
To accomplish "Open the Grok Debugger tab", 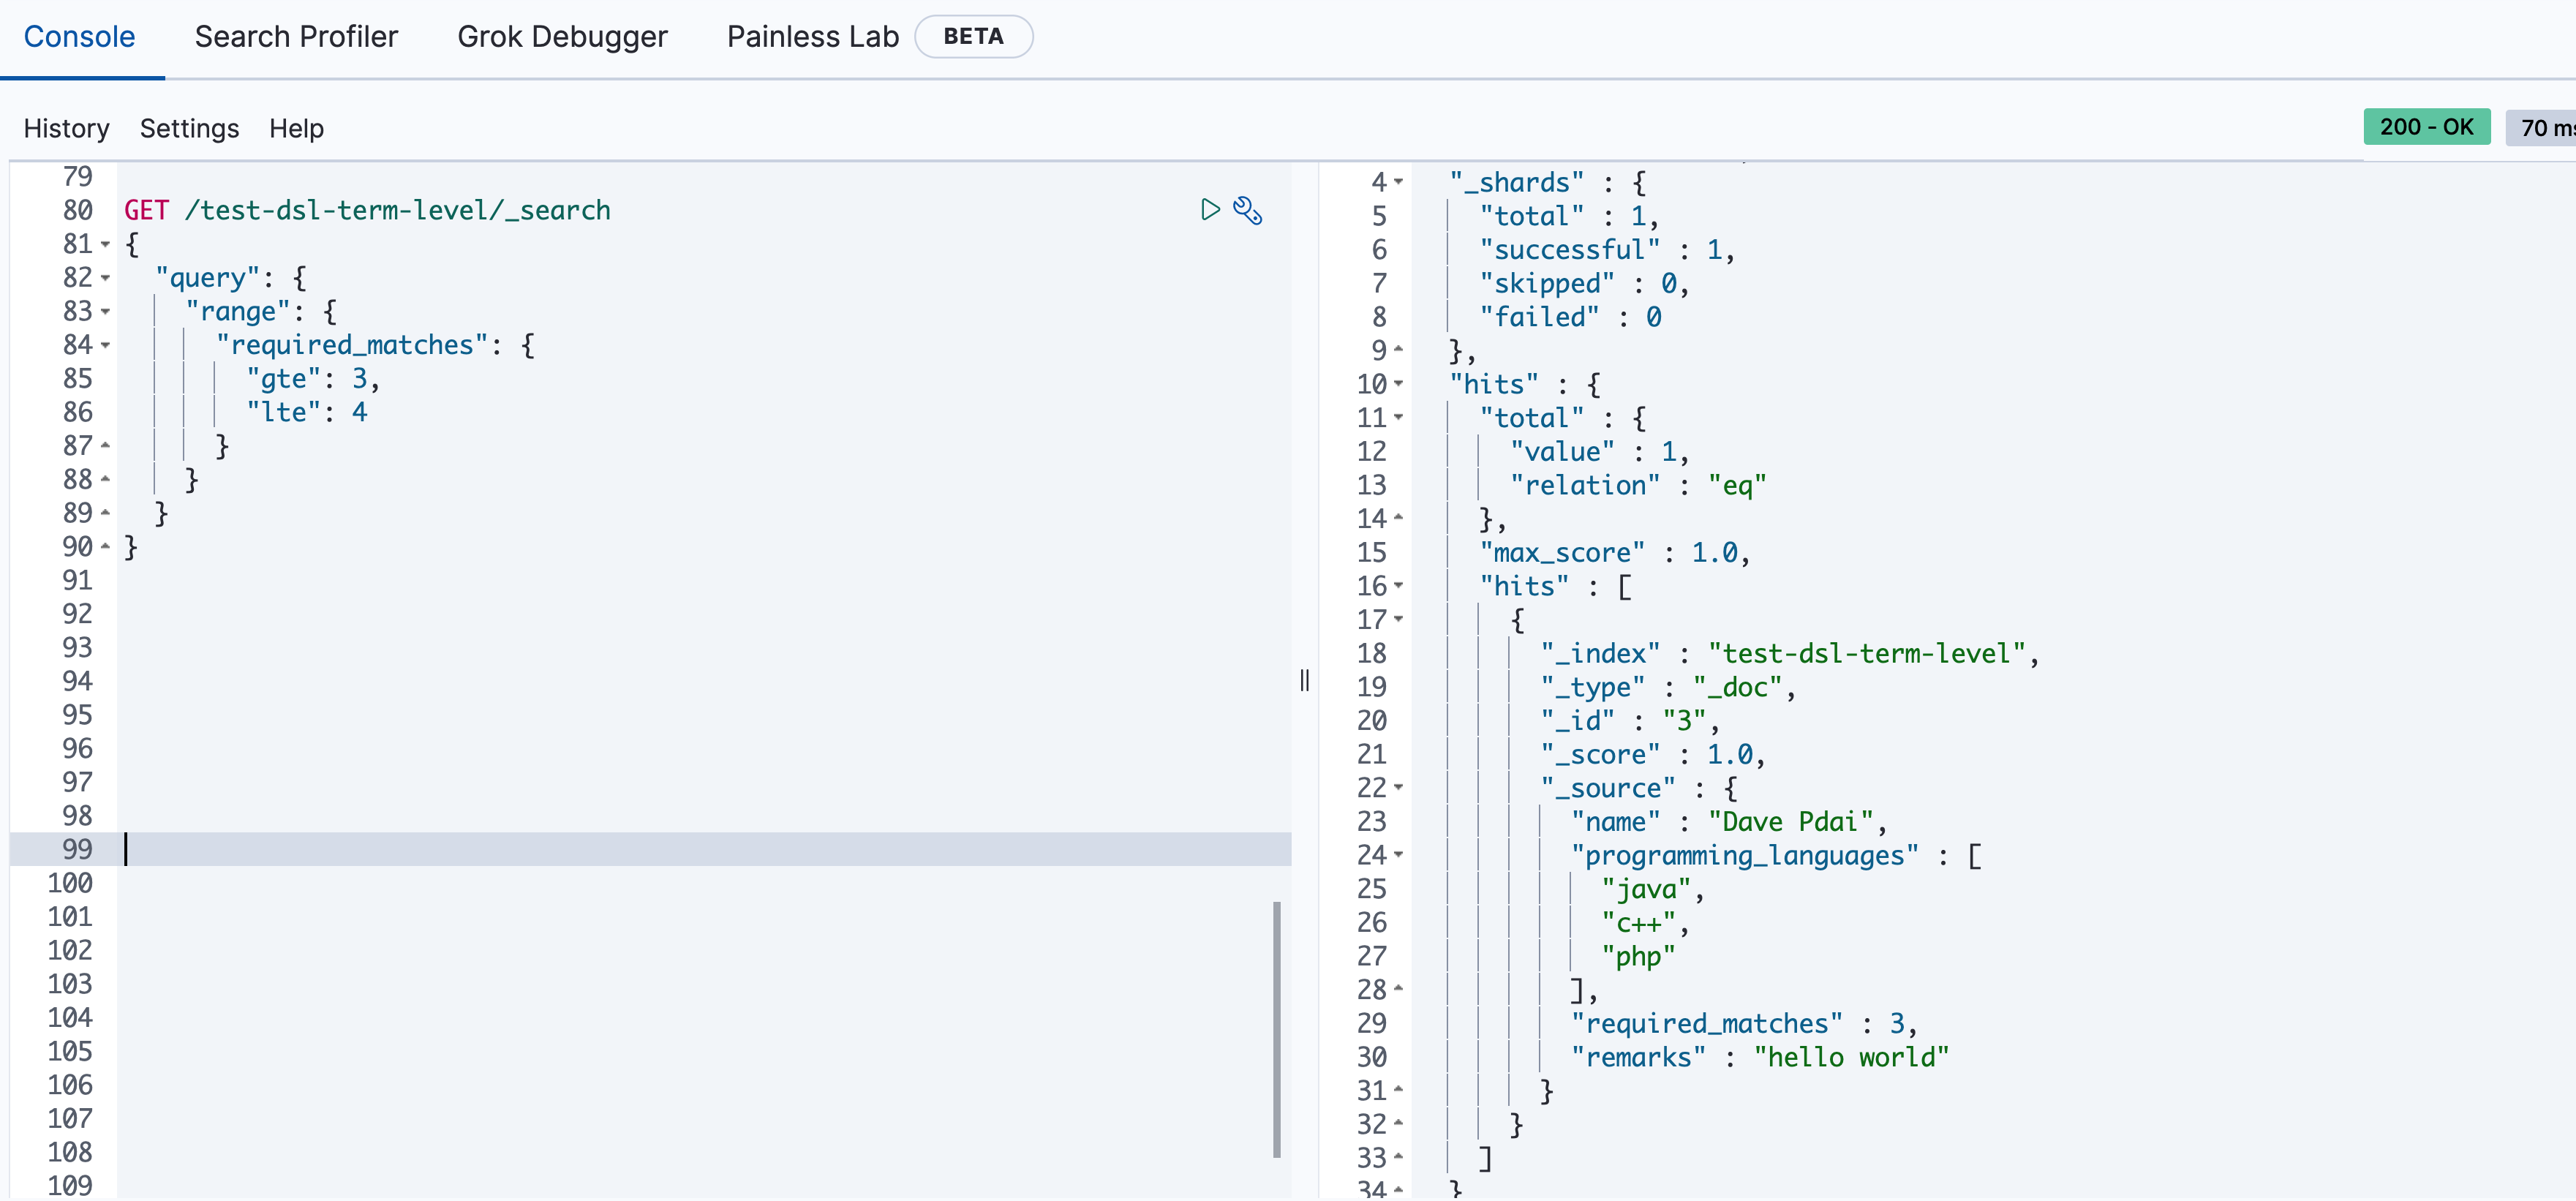I will click(x=562, y=37).
